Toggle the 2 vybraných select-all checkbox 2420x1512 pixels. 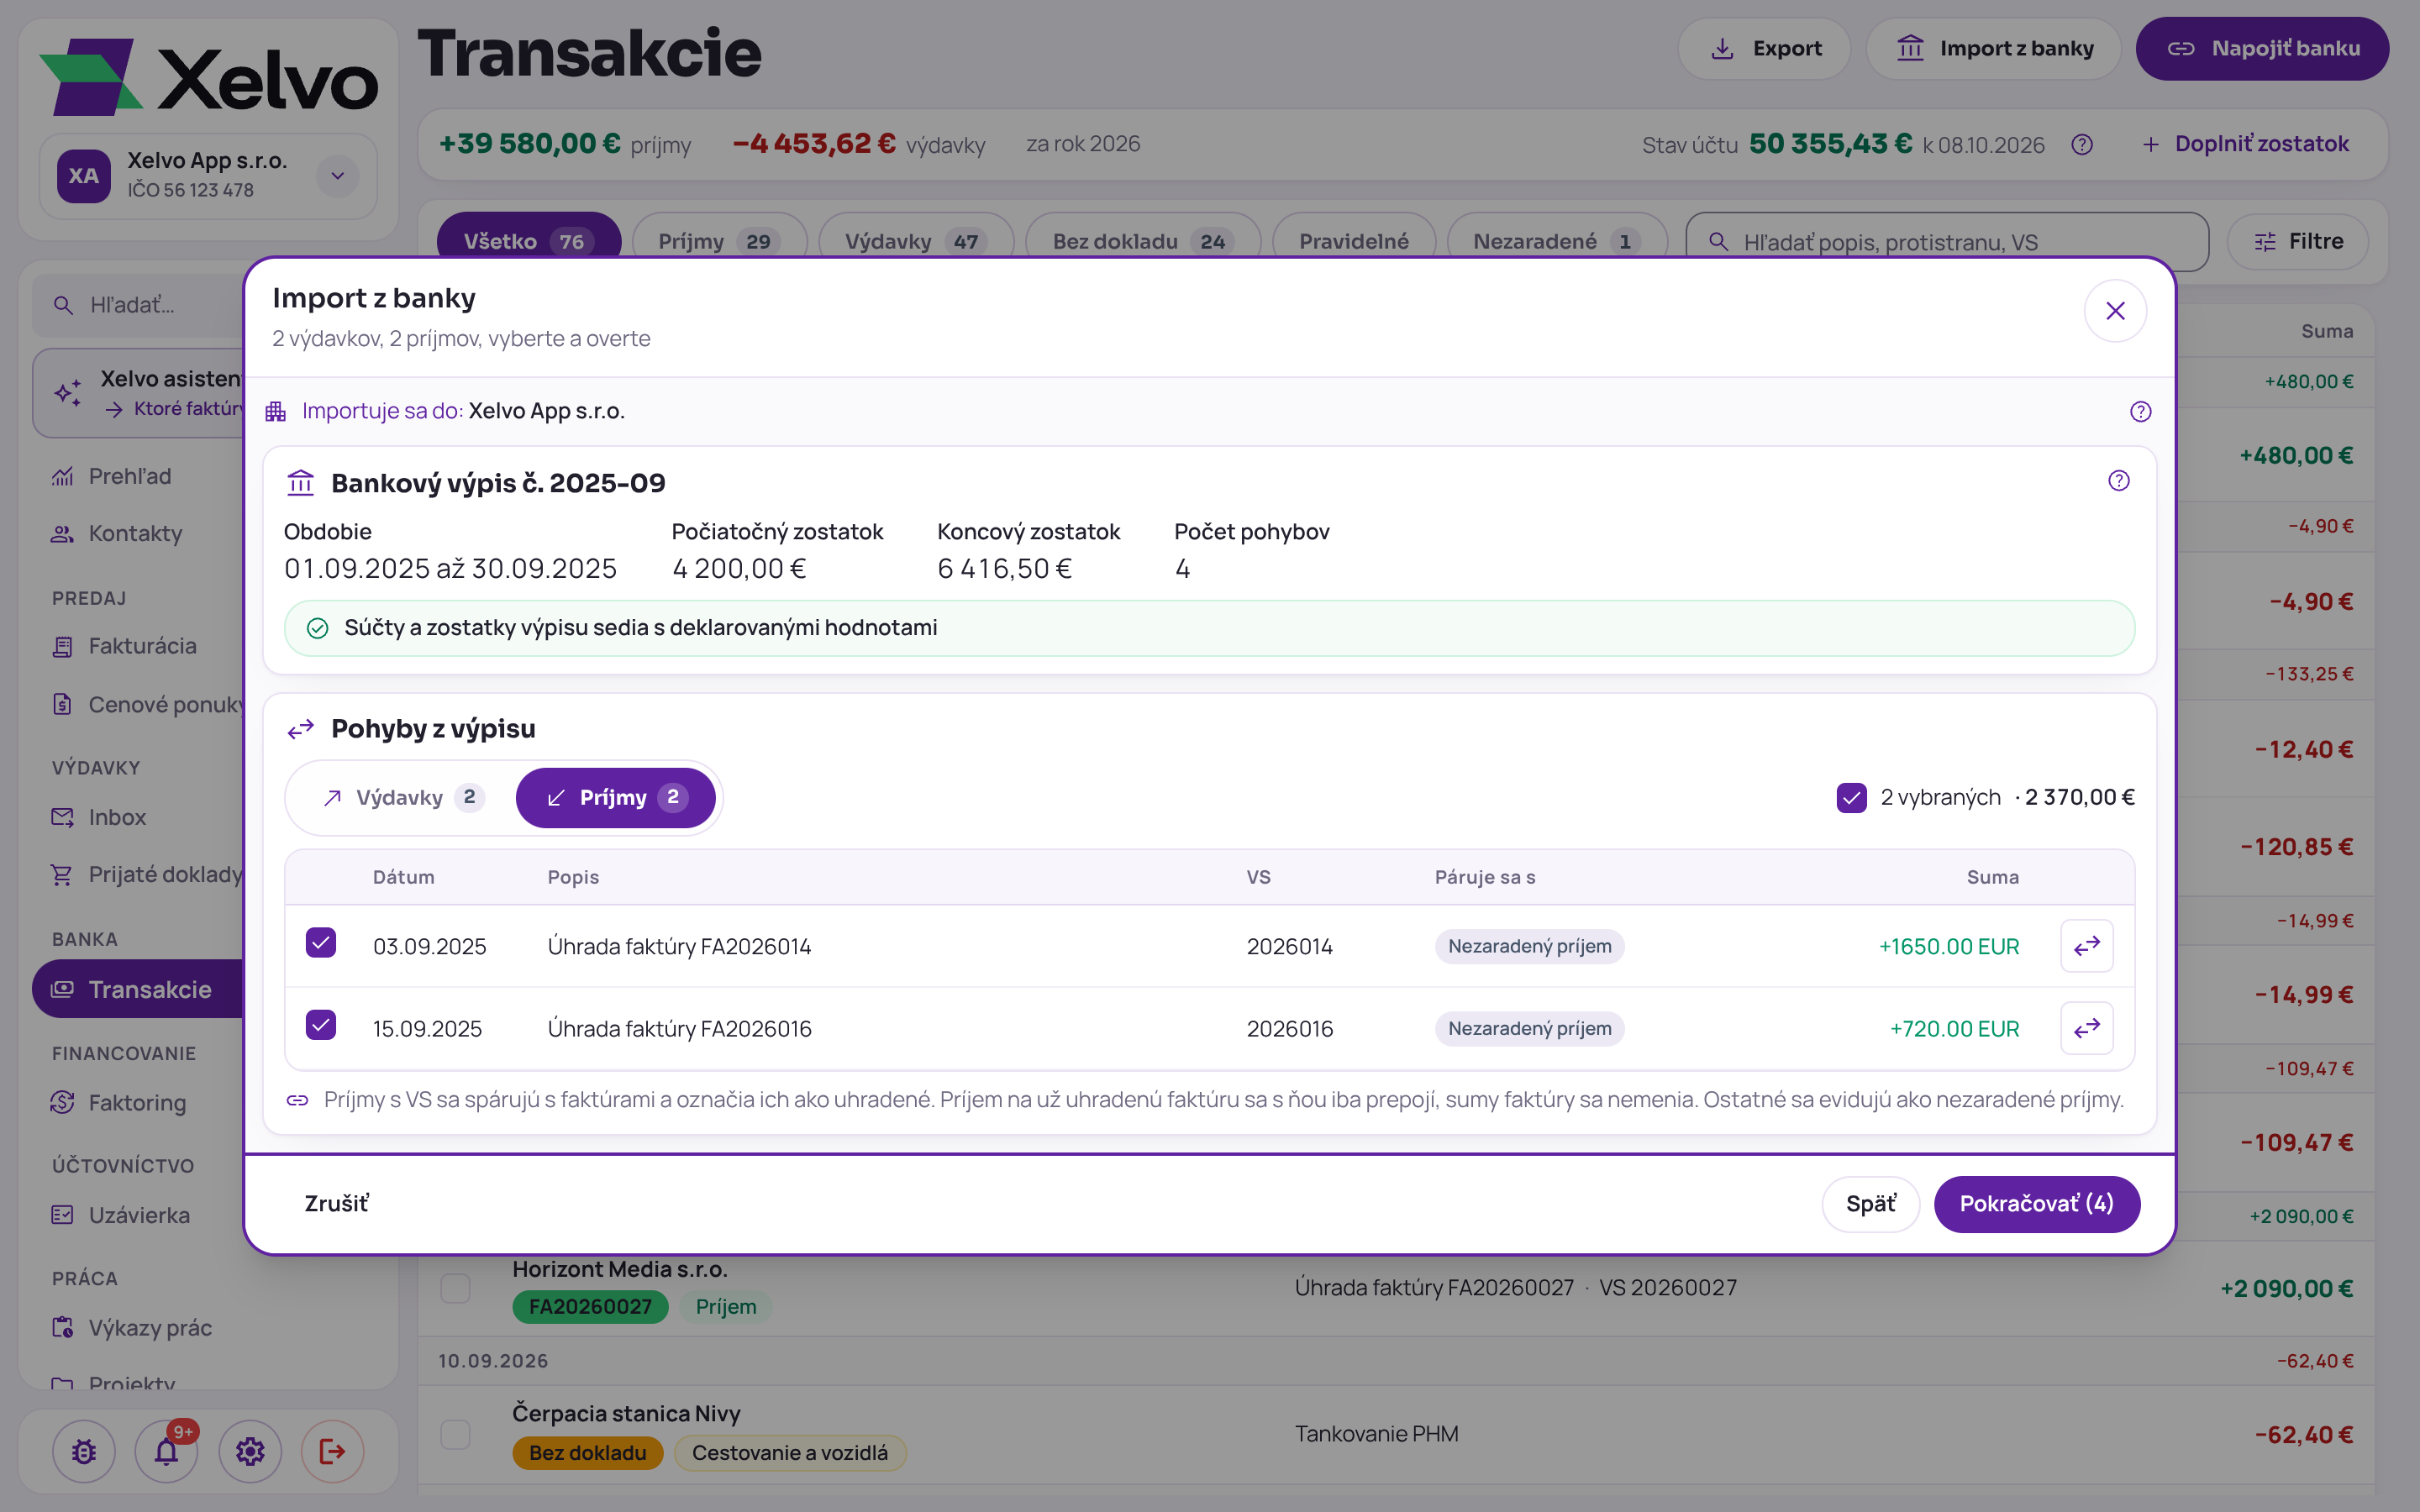1851,798
